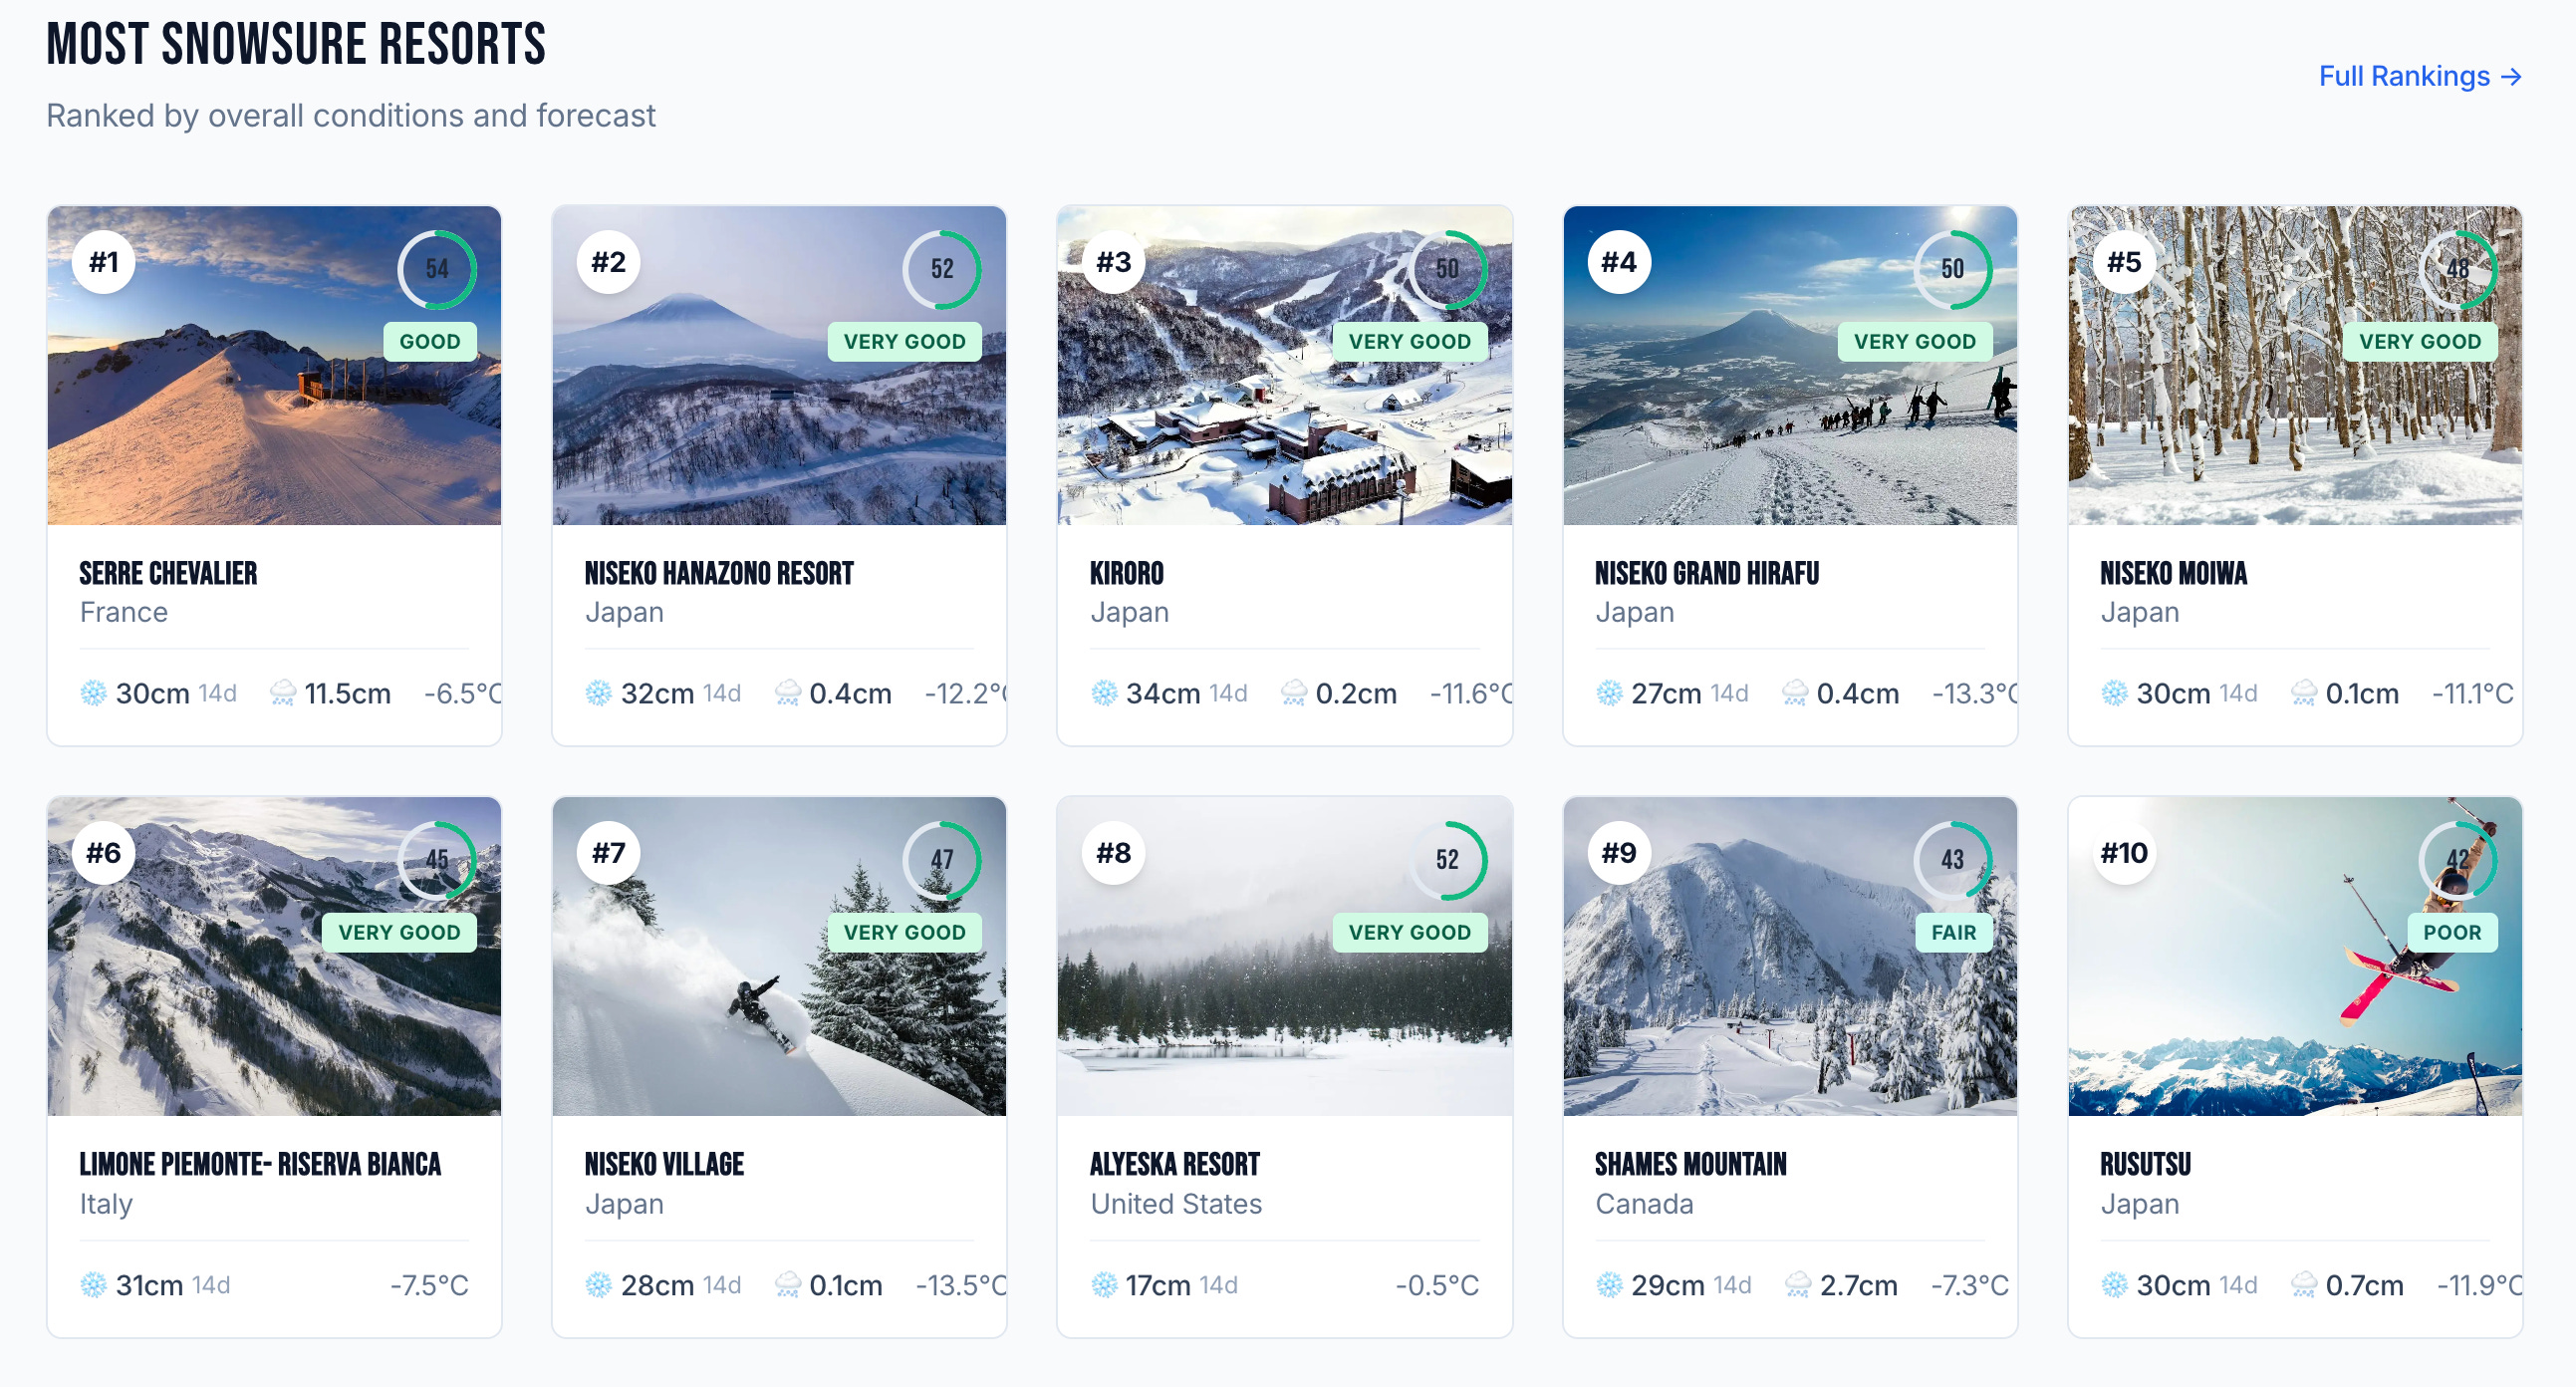Viewport: 2576px width, 1387px height.
Task: Open the Alyeska Resort card title
Action: tap(1174, 1164)
